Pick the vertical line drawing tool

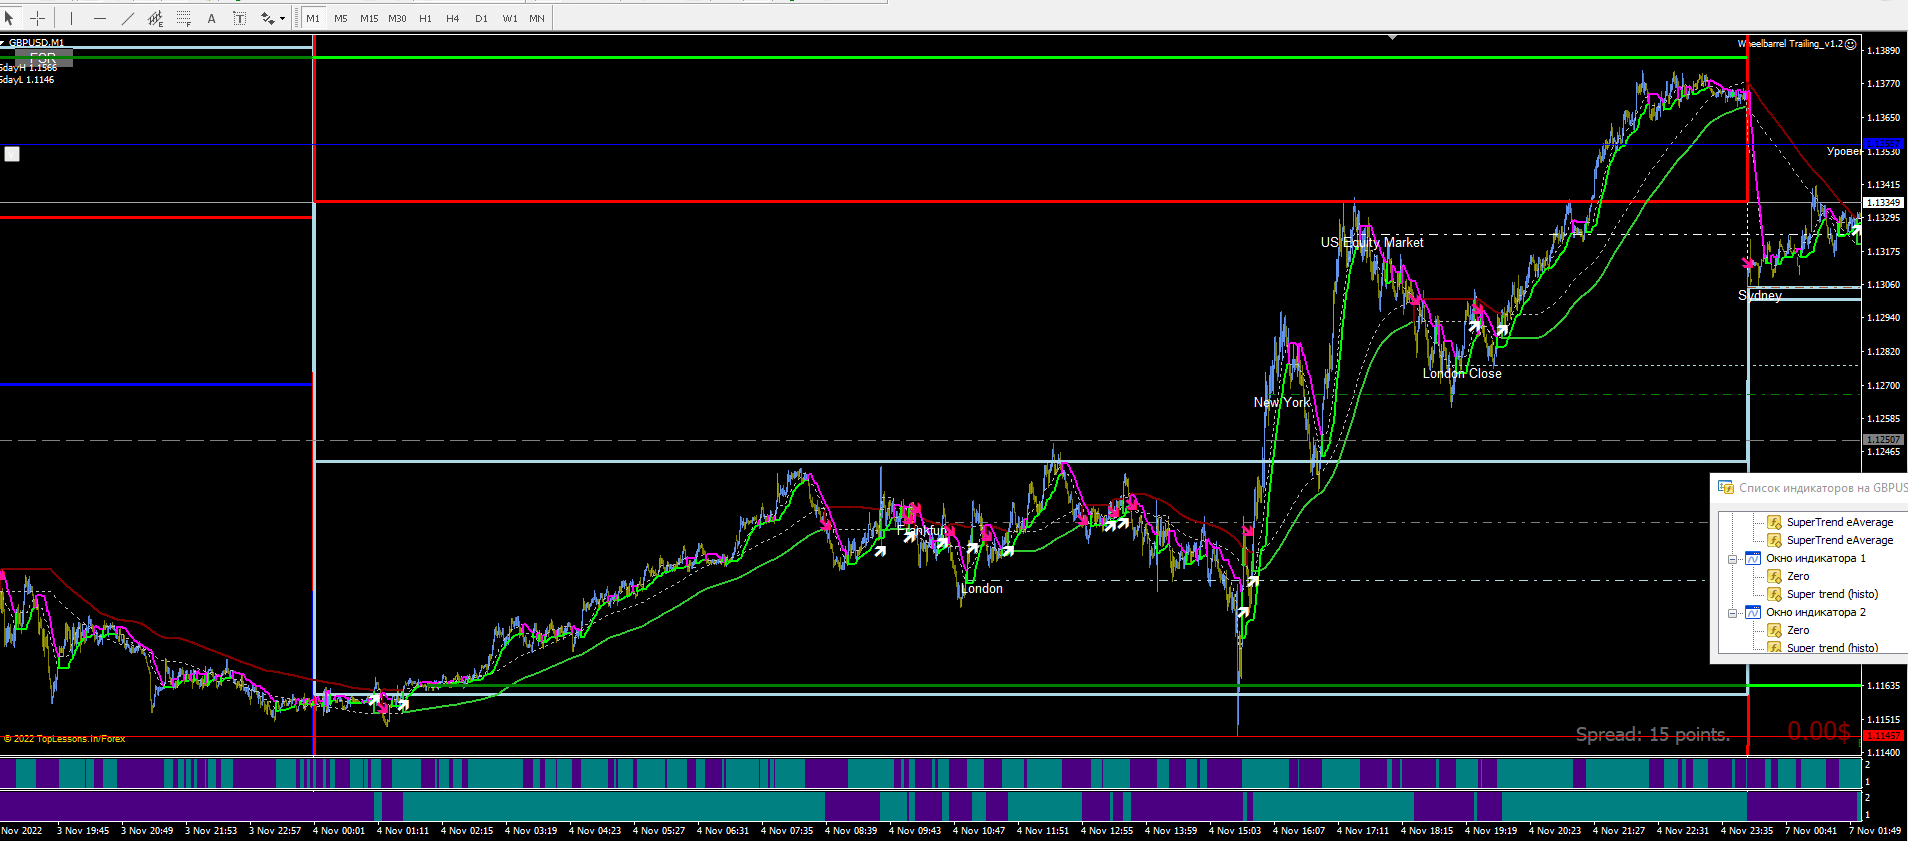pyautogui.click(x=71, y=18)
